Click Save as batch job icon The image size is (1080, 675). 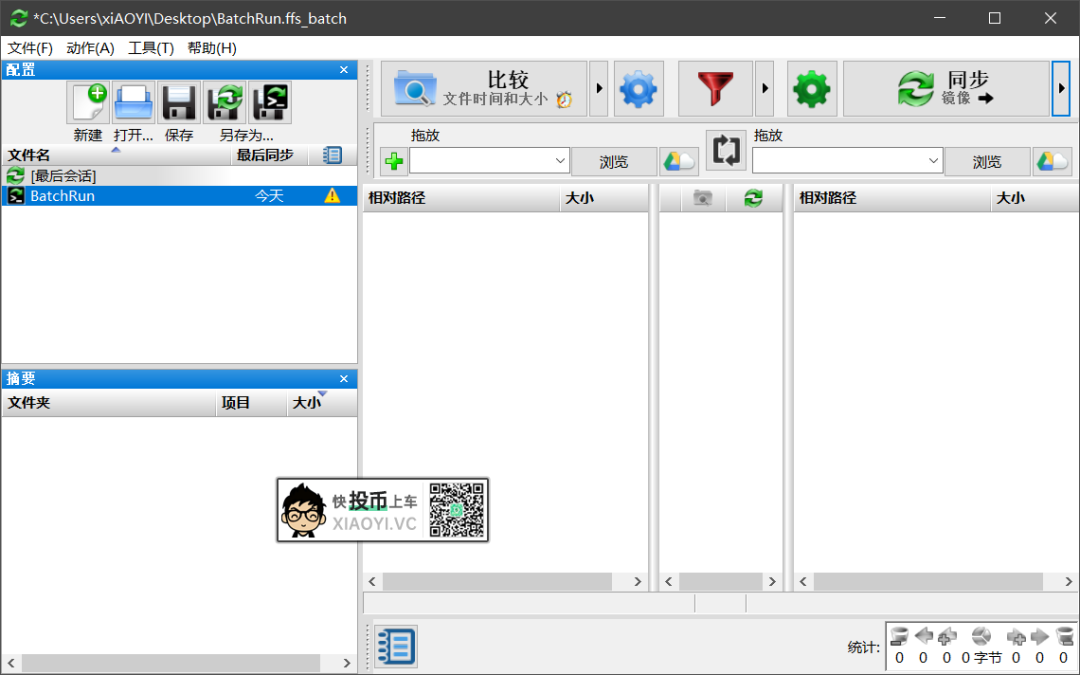click(x=270, y=103)
